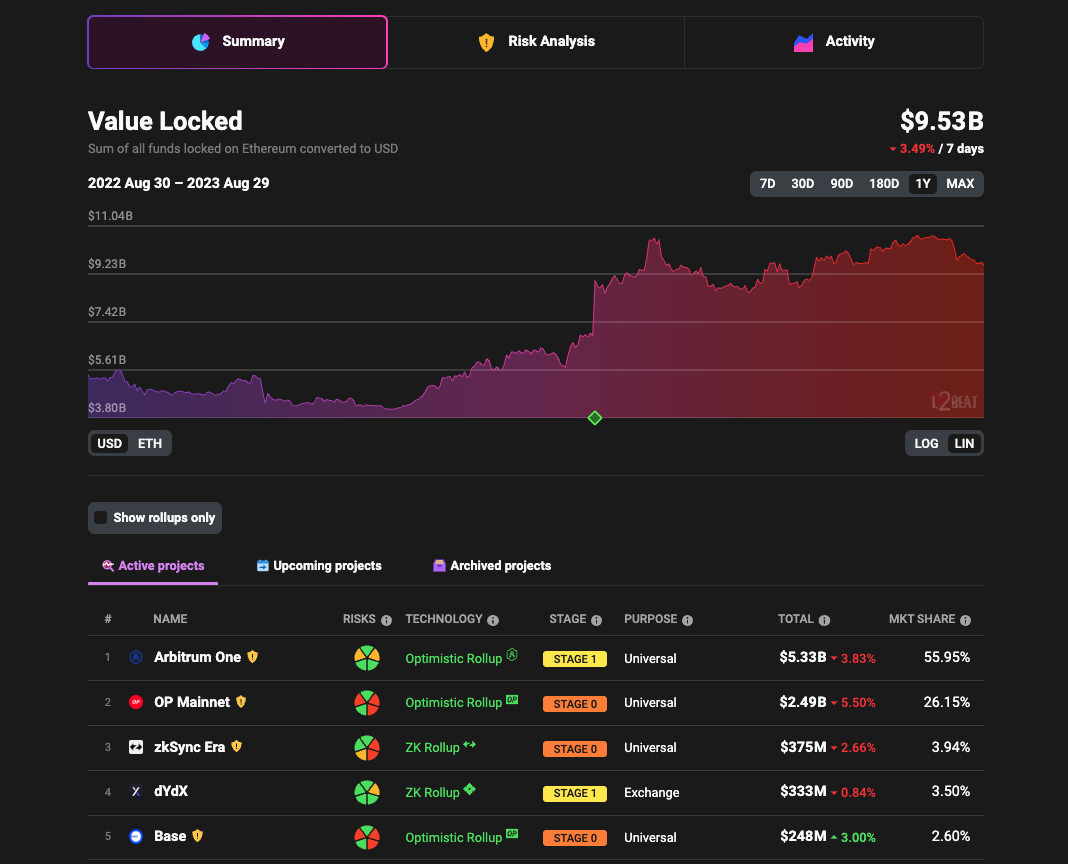Open the Arbitrum One project link
1068x864 pixels.
[x=197, y=657]
